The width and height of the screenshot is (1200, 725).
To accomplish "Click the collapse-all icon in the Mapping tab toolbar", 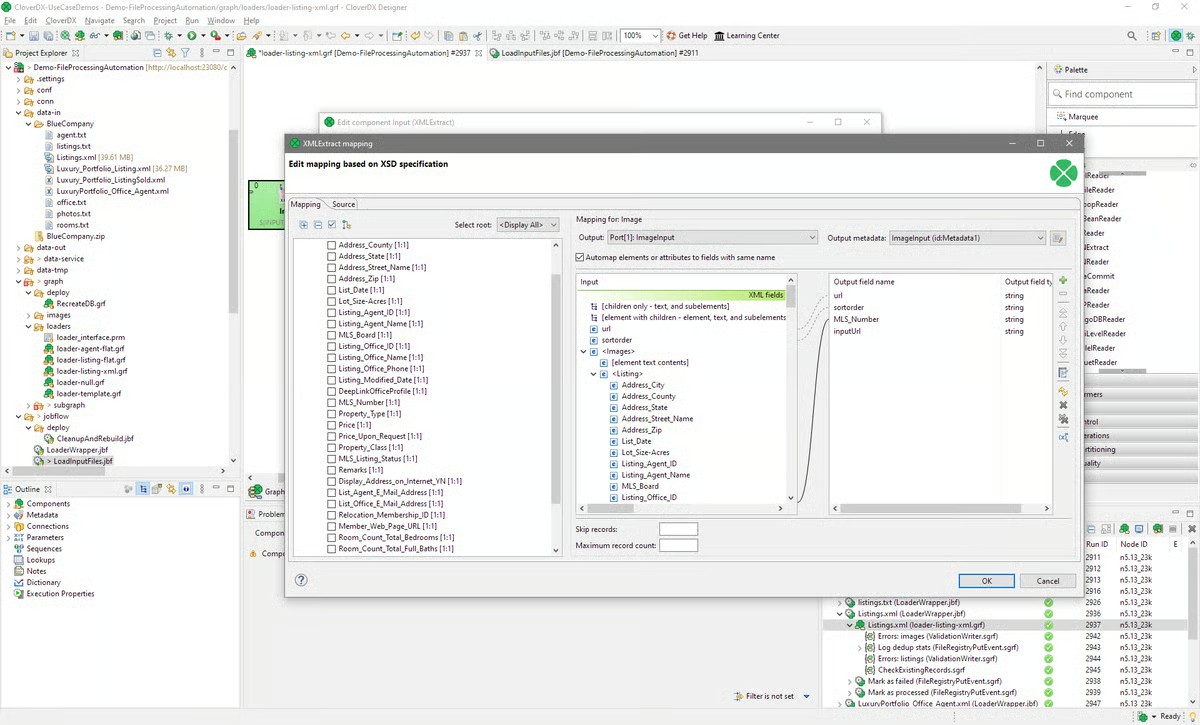I will pos(318,225).
